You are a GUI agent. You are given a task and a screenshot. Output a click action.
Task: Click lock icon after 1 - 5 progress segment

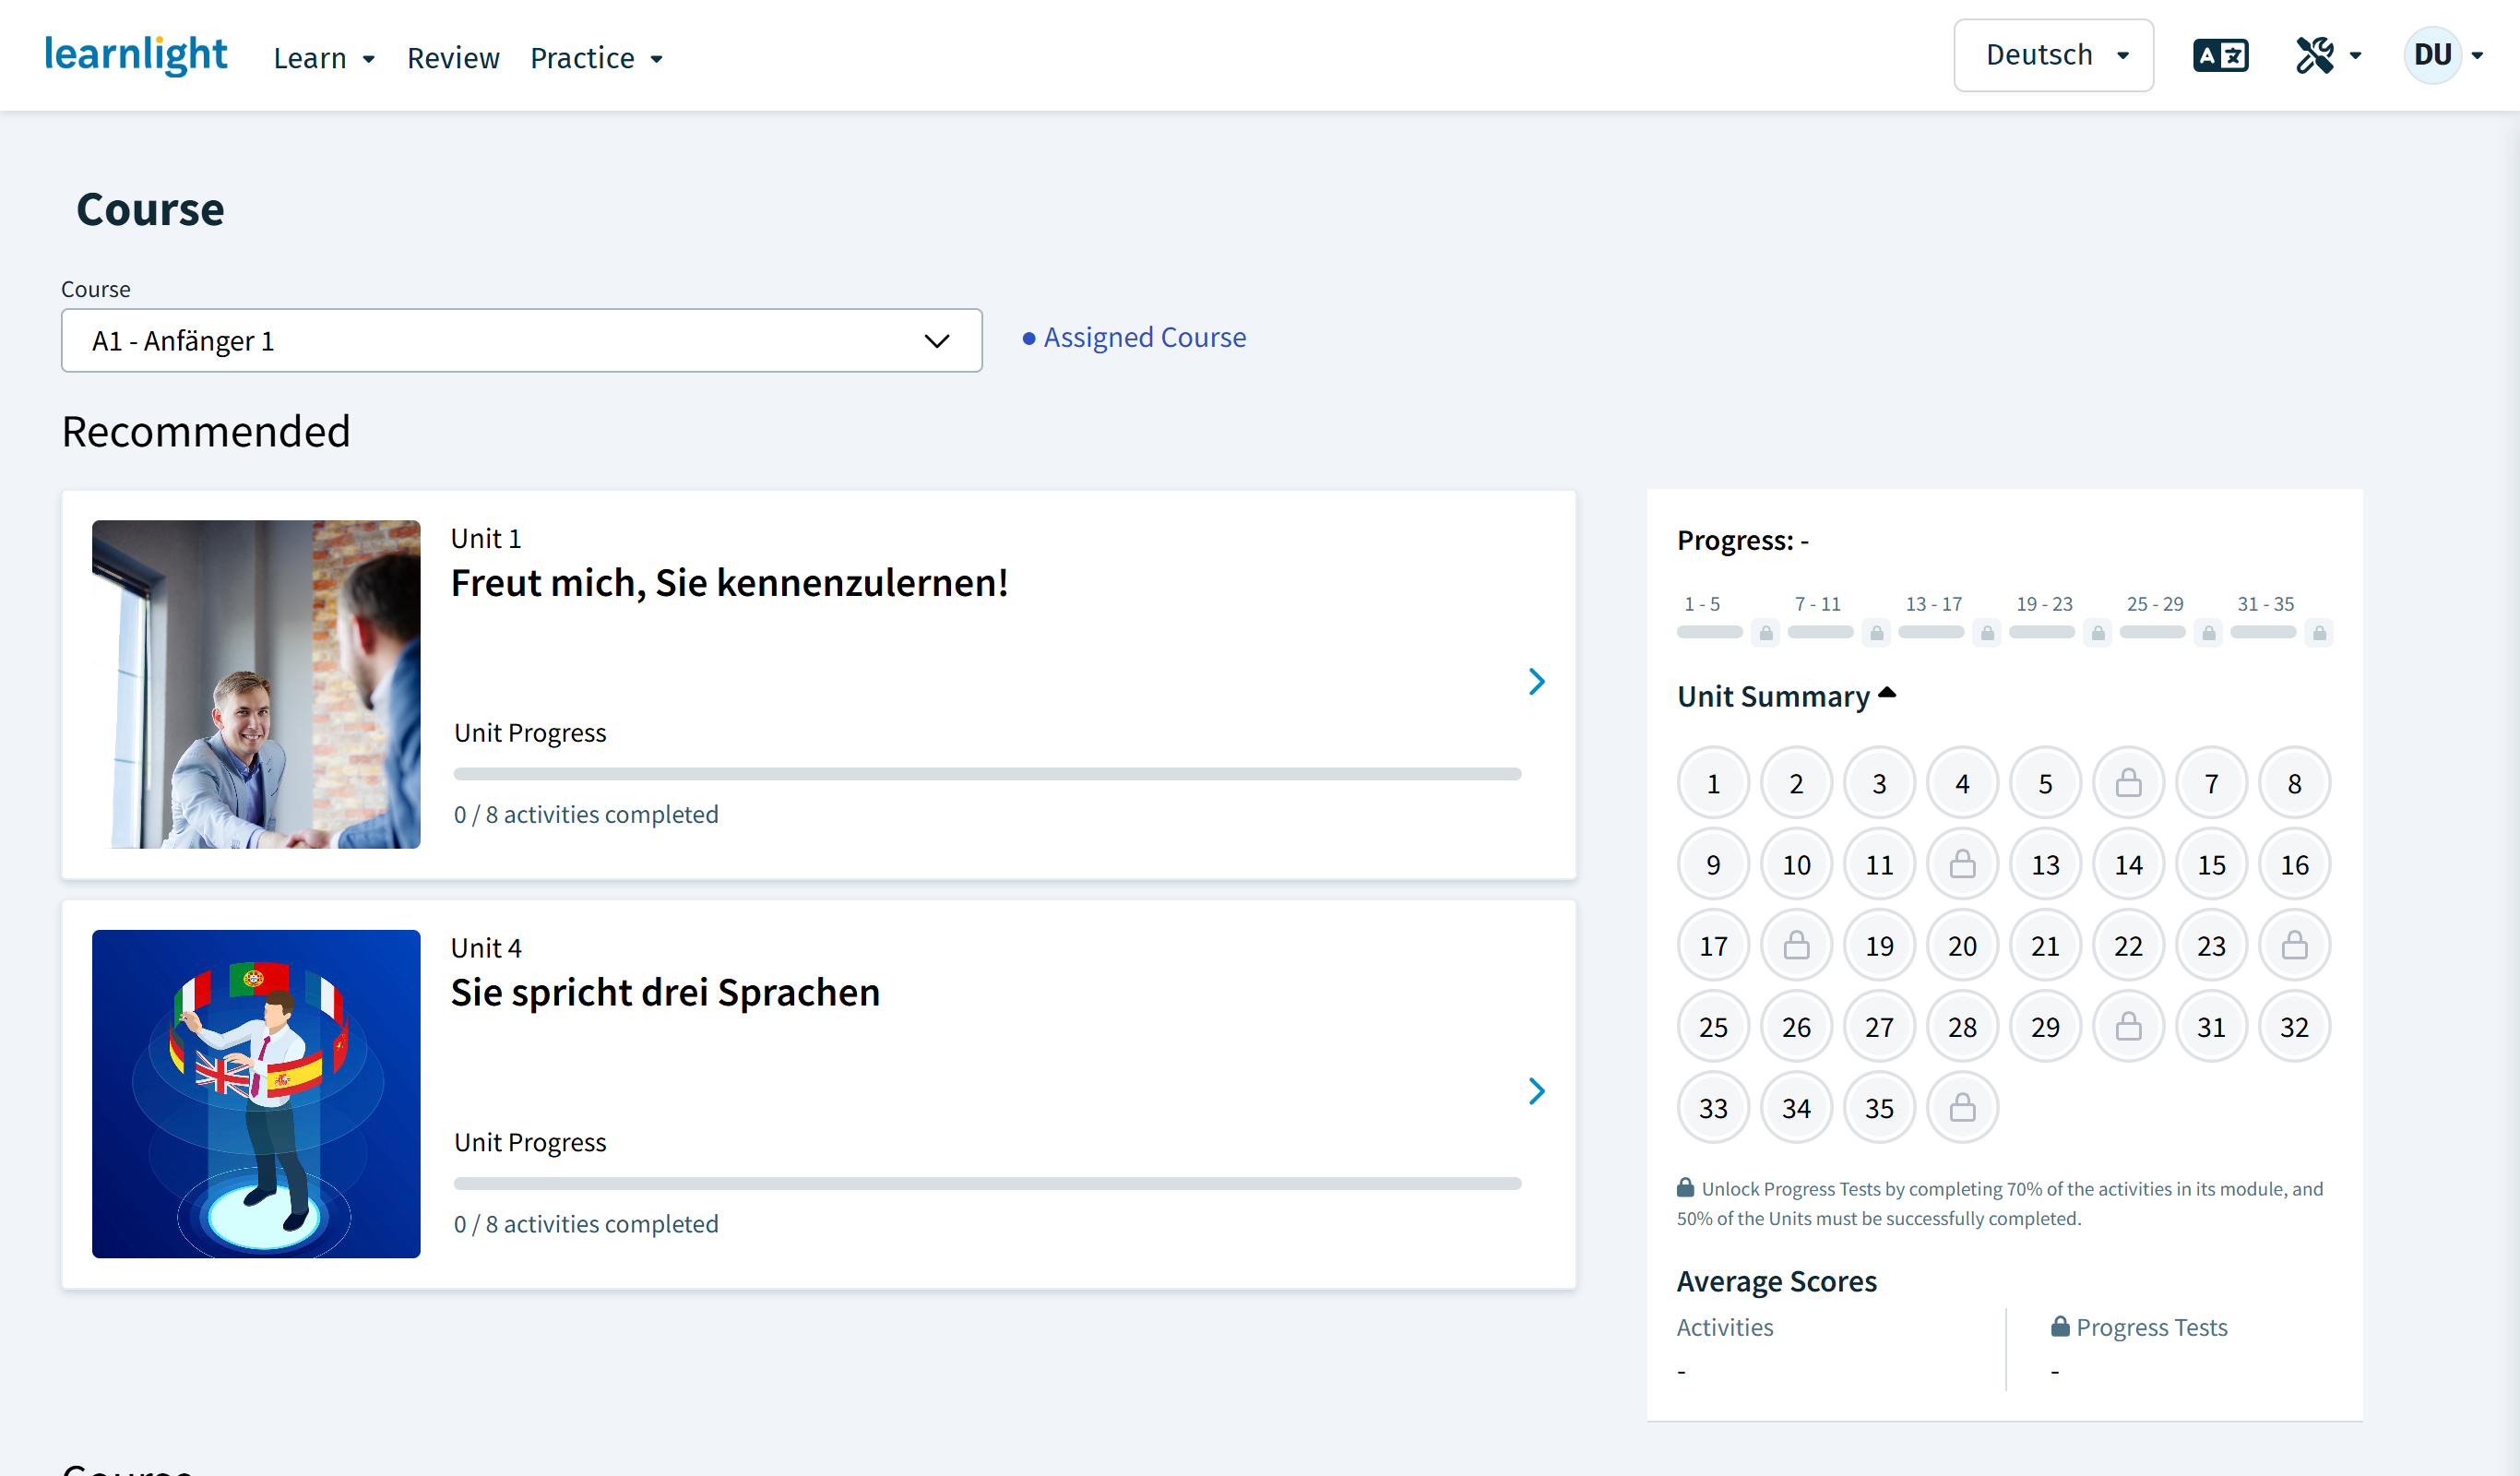point(1766,633)
